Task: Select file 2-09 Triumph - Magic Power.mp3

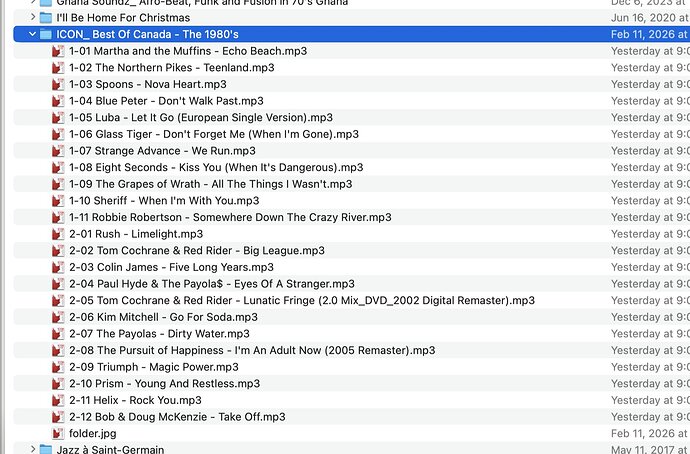Action: [x=154, y=367]
